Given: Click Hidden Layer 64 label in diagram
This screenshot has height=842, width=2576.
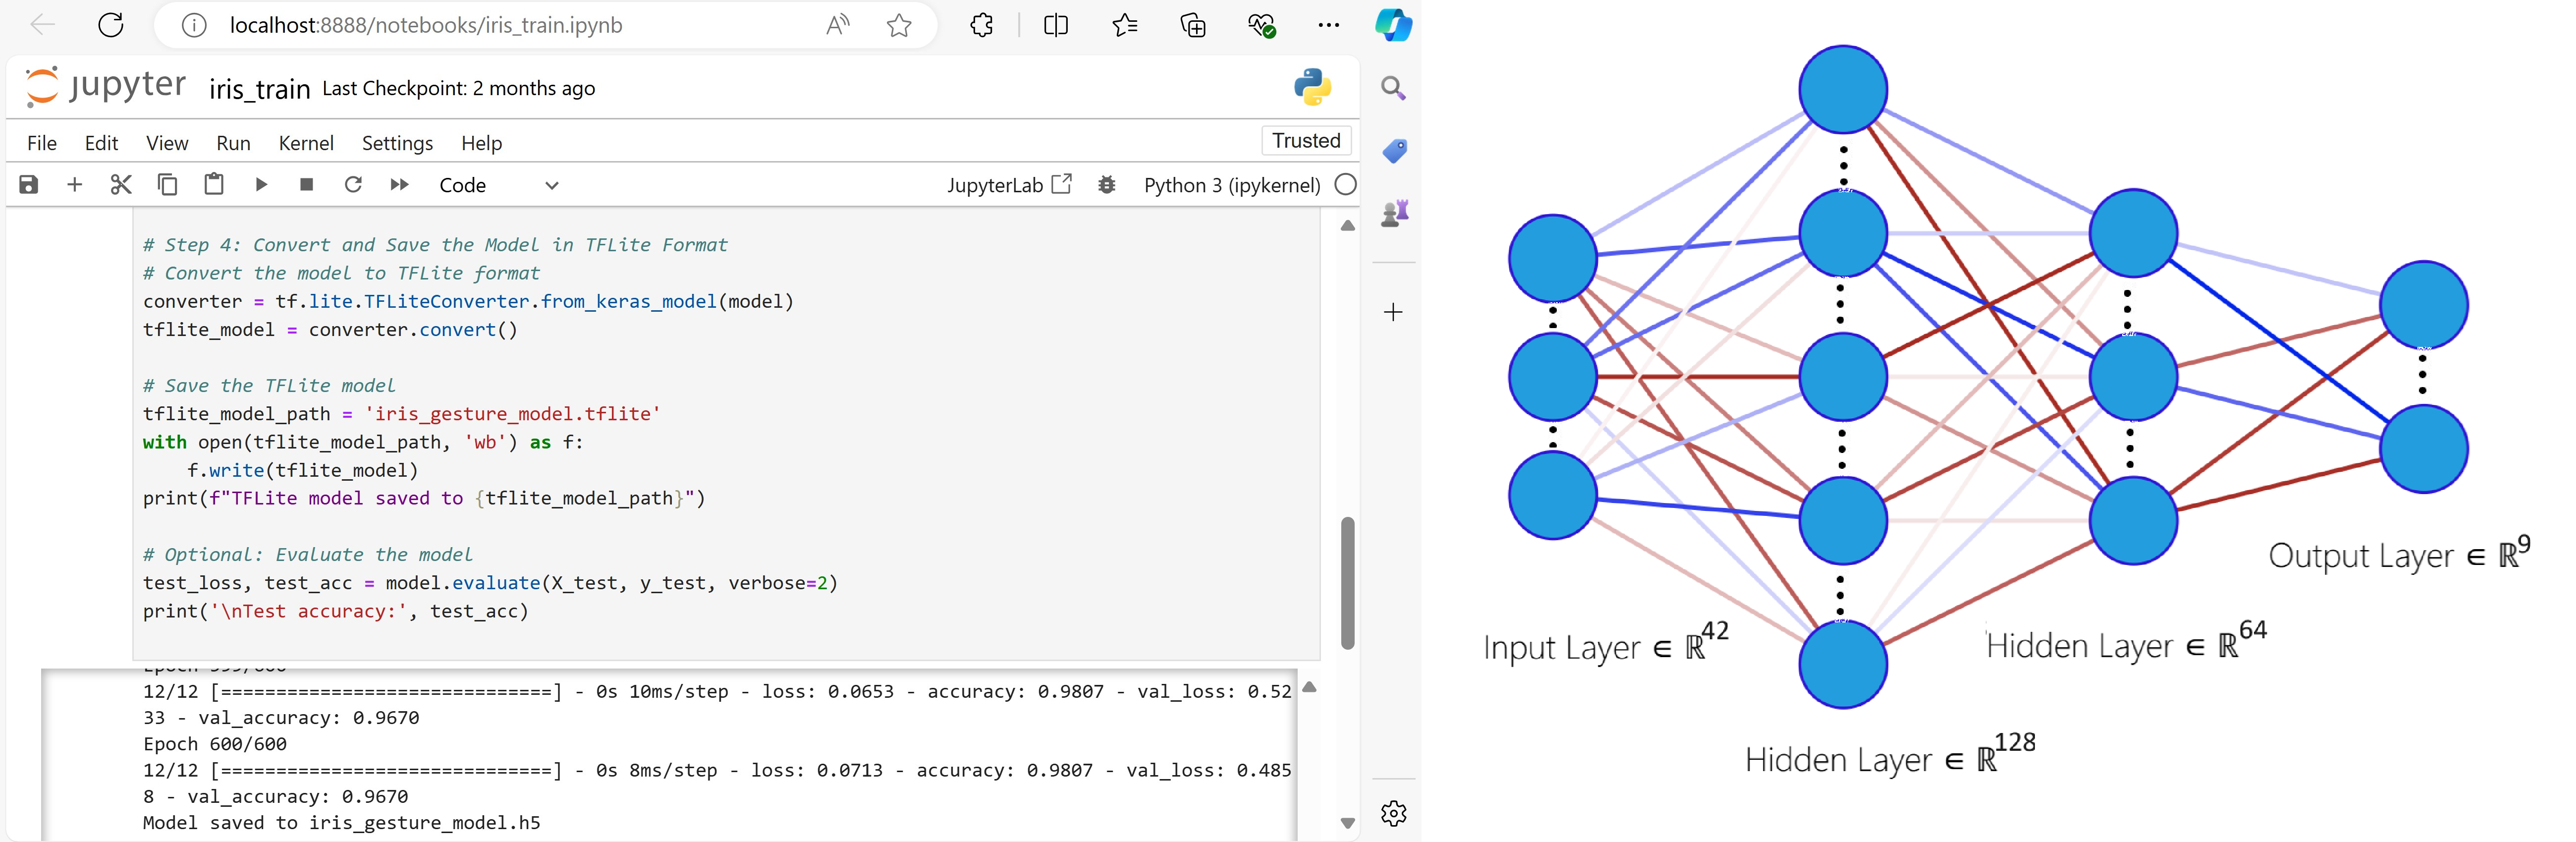Looking at the screenshot, I should pos(2126,643).
